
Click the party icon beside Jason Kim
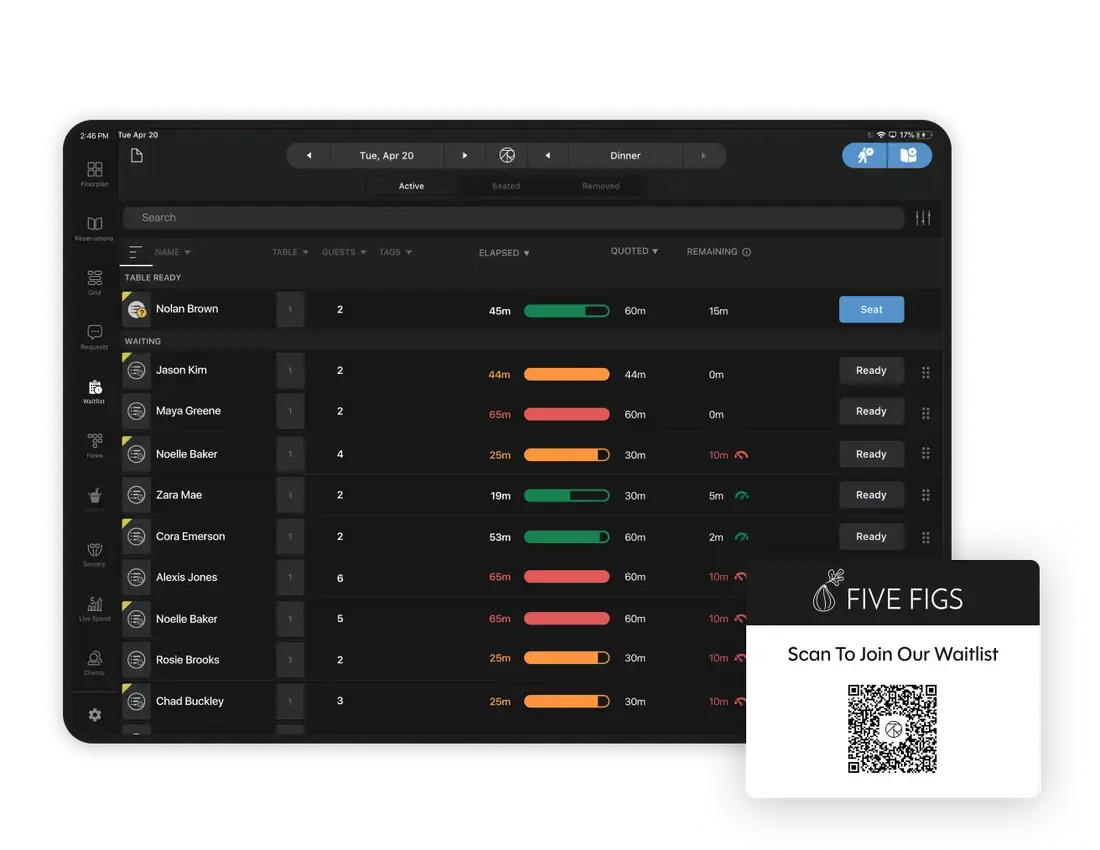point(137,370)
